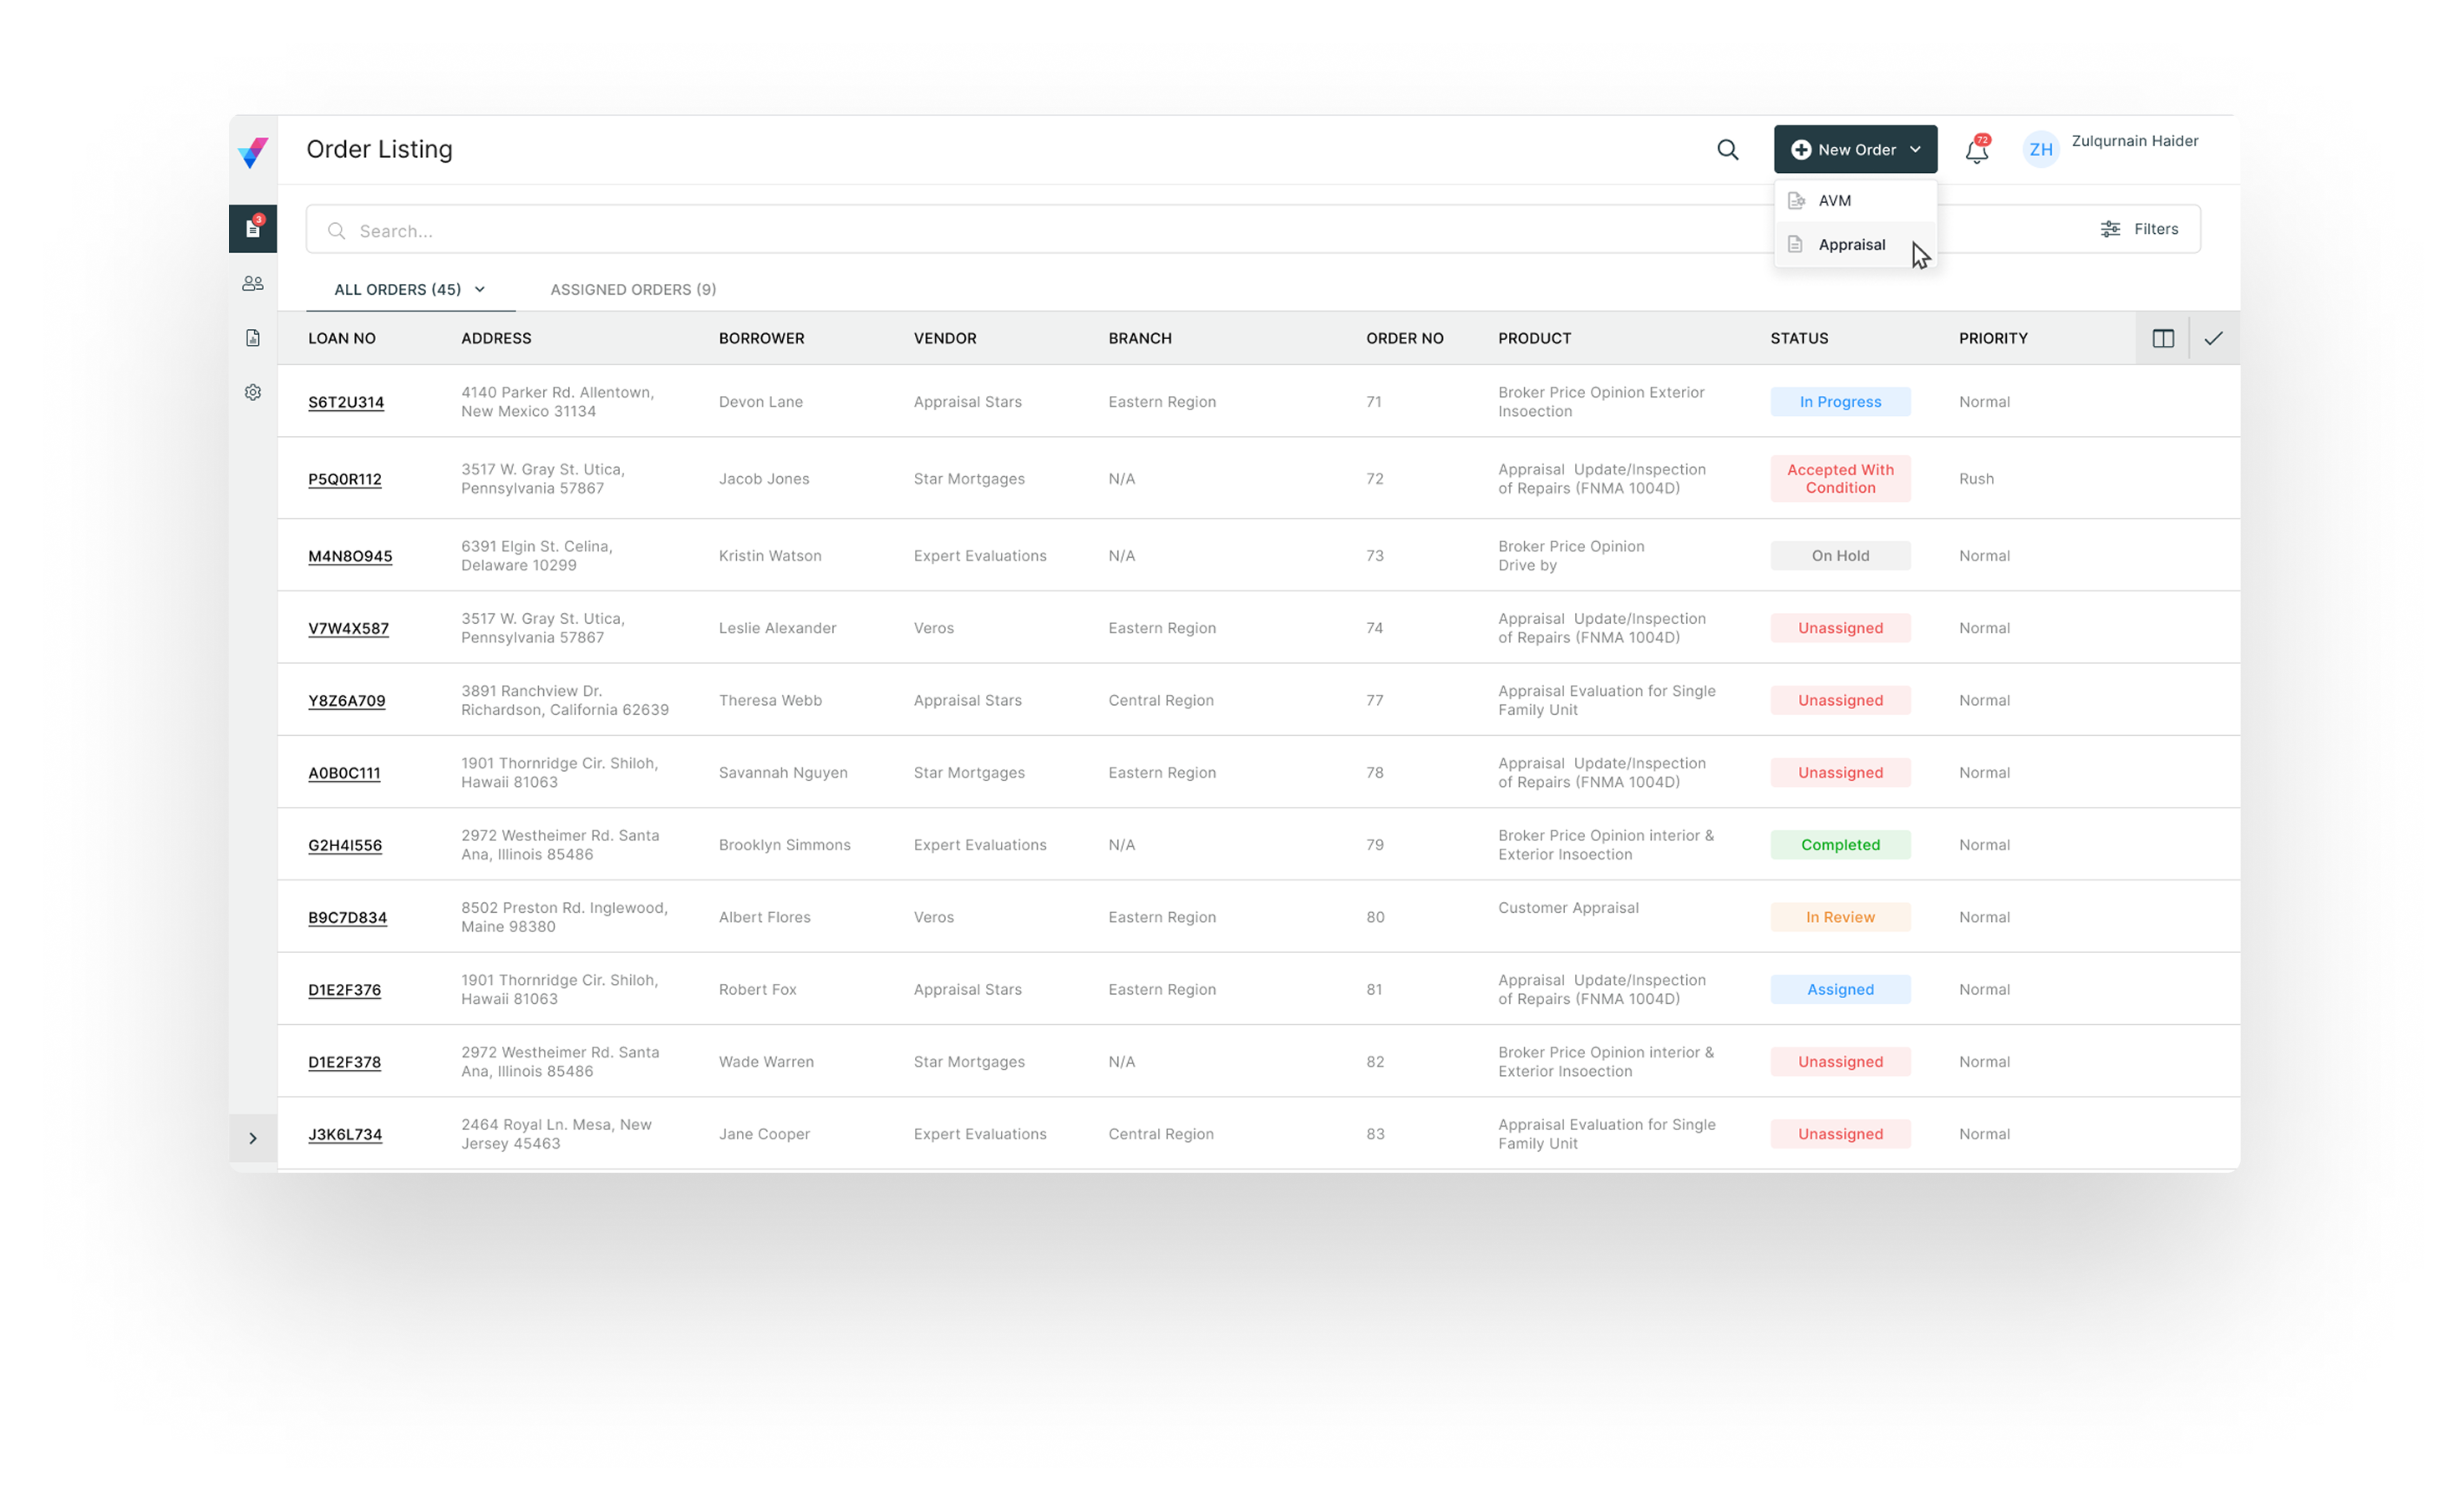
Task: Open the users icon in sidebar
Action: point(253,284)
